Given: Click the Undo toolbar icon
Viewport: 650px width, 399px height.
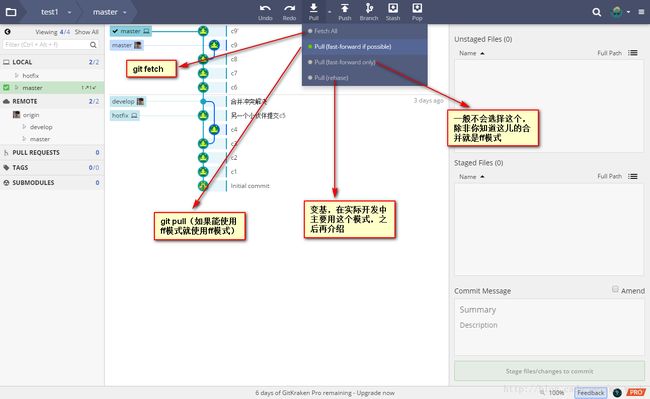Looking at the screenshot, I should coord(265,12).
